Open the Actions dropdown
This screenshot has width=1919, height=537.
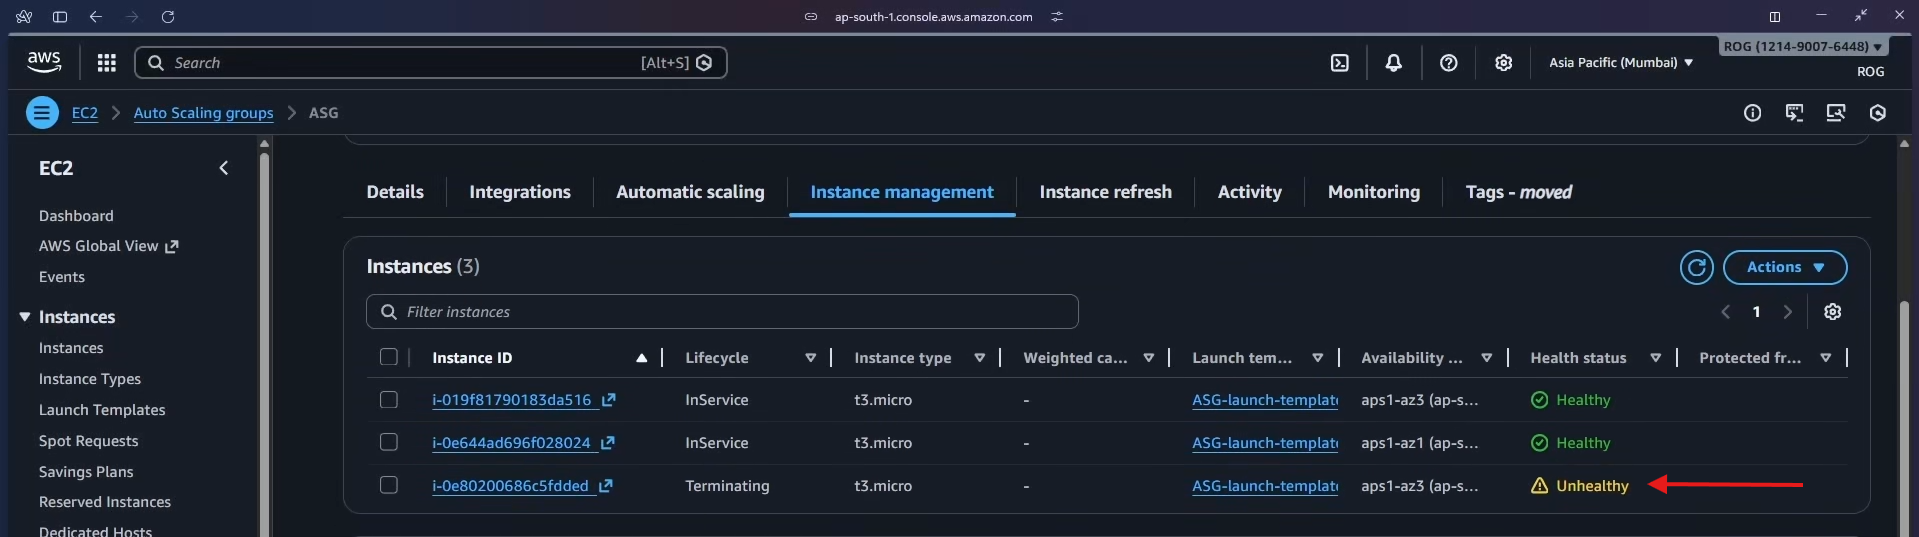pos(1784,267)
